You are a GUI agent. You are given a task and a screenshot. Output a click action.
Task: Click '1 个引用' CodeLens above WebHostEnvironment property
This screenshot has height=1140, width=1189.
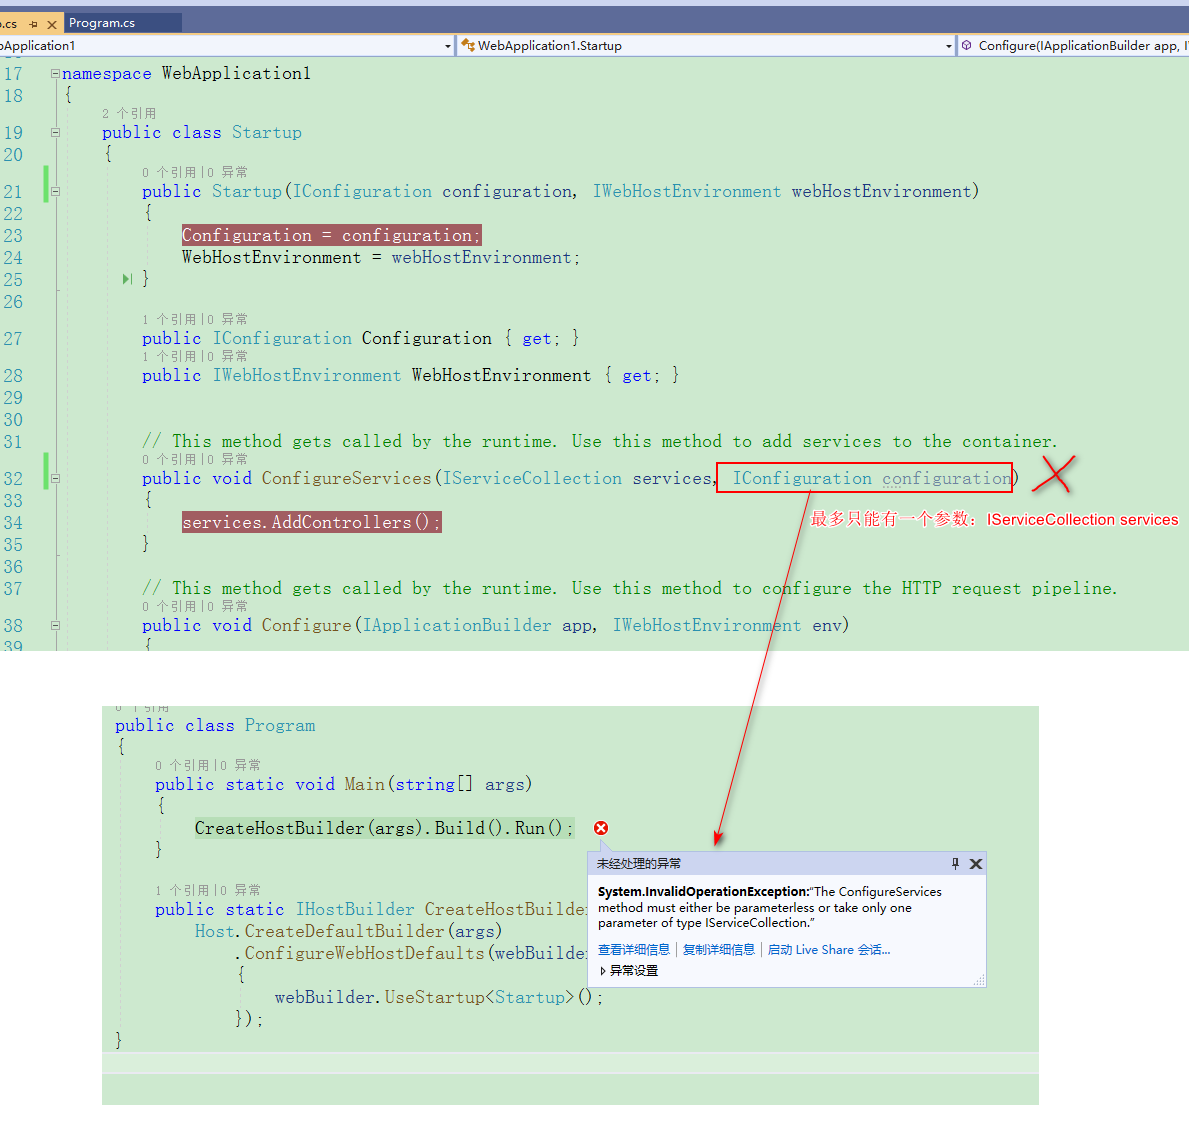(168, 356)
